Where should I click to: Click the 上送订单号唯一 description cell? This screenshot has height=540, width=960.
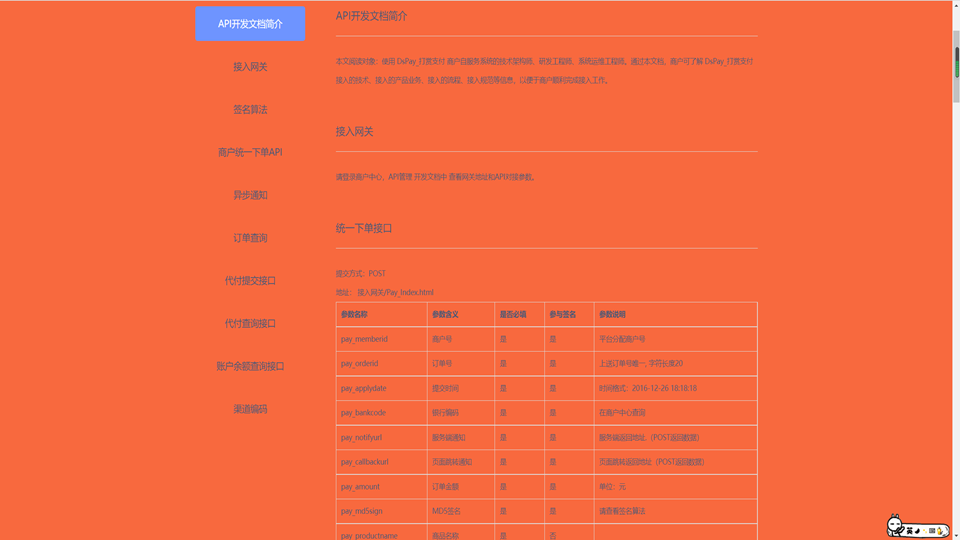click(675, 364)
